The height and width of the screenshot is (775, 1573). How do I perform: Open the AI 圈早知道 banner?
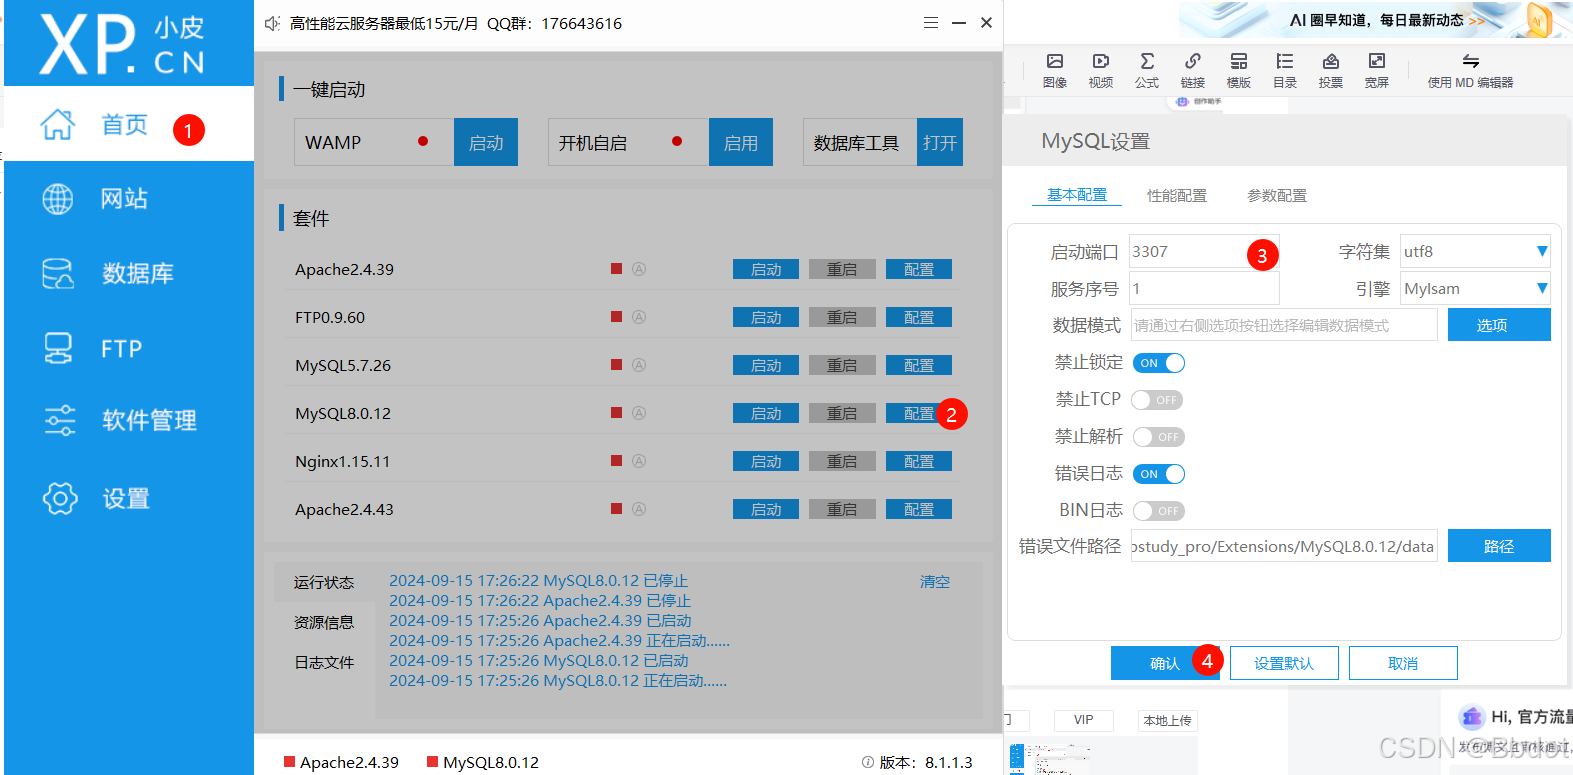pyautogui.click(x=1376, y=20)
